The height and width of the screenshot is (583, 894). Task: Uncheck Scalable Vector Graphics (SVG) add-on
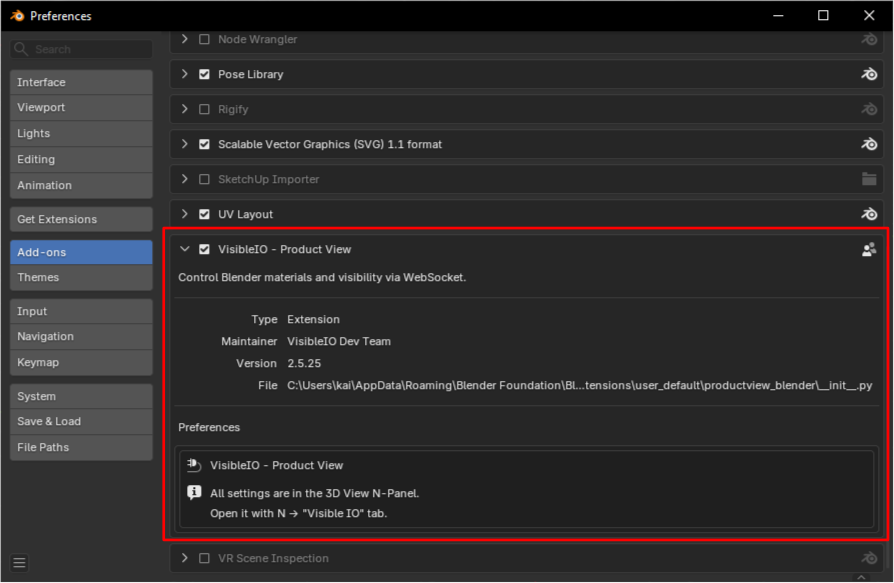204,144
